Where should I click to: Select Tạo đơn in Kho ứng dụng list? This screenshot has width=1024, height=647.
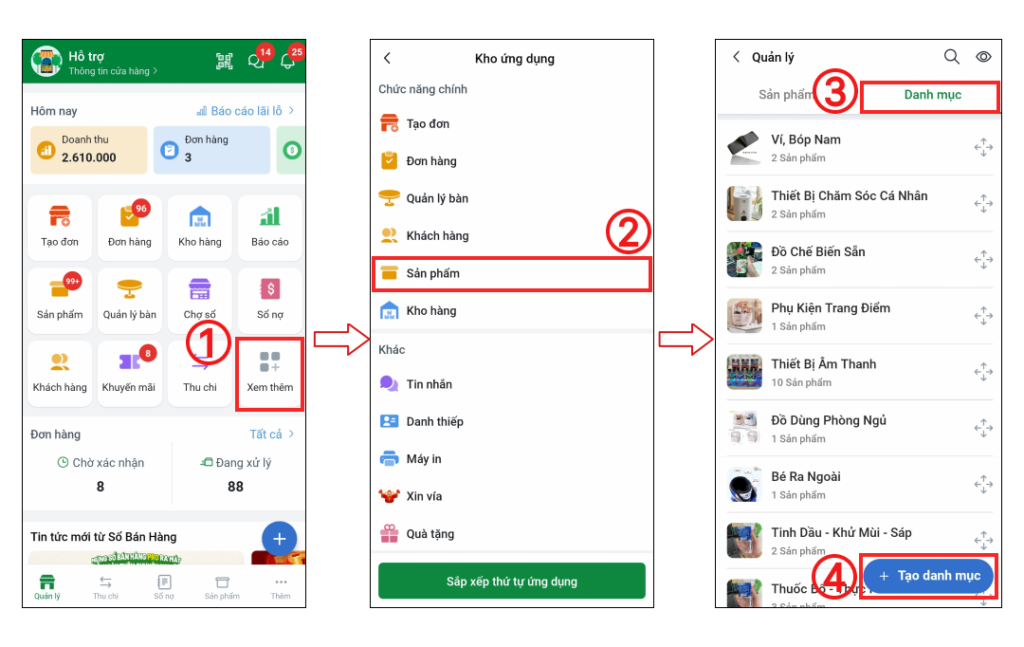[x=512, y=123]
